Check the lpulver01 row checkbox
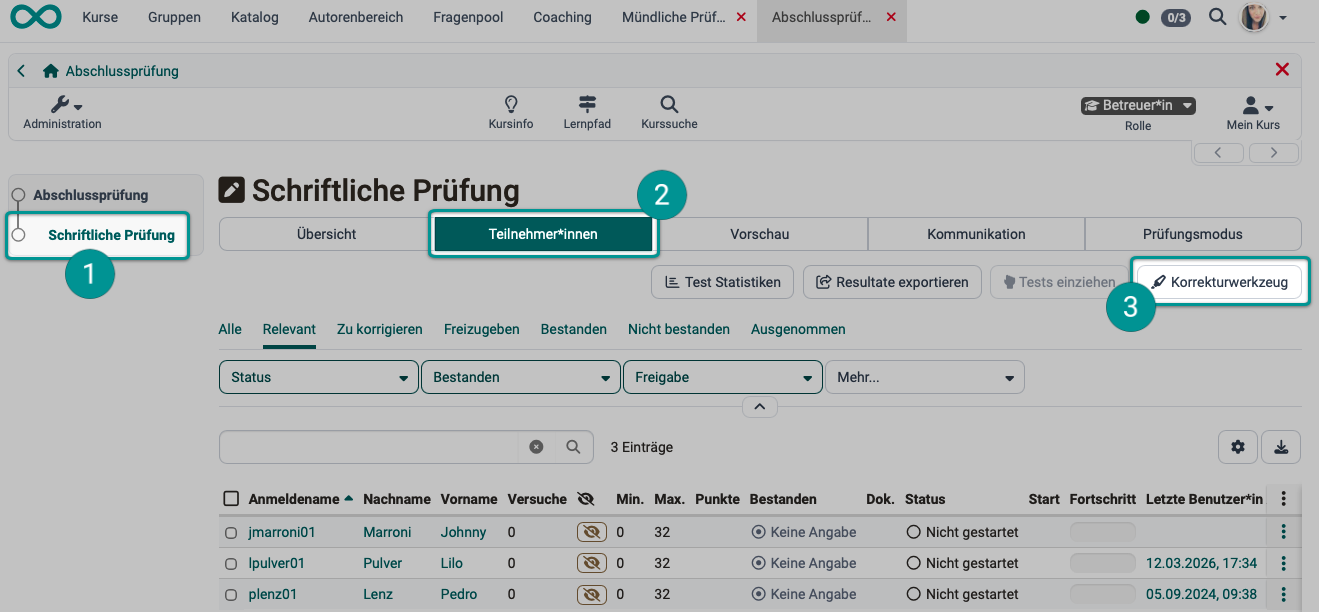The image size is (1319, 612). pos(230,563)
